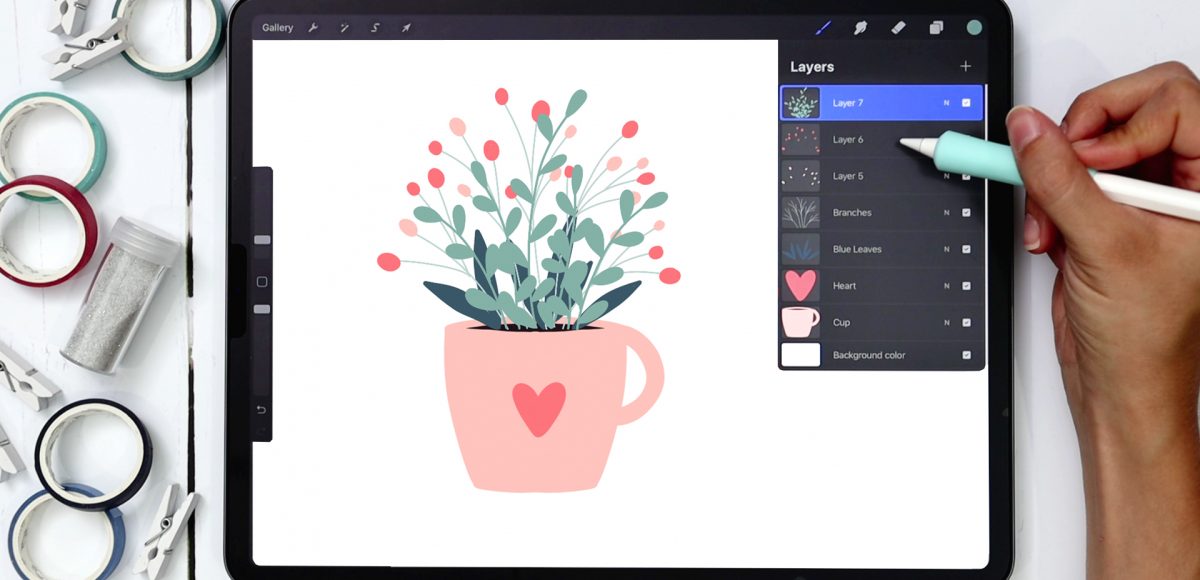Hide the Branches layer using its checkbox
1200x580 pixels.
[966, 213]
